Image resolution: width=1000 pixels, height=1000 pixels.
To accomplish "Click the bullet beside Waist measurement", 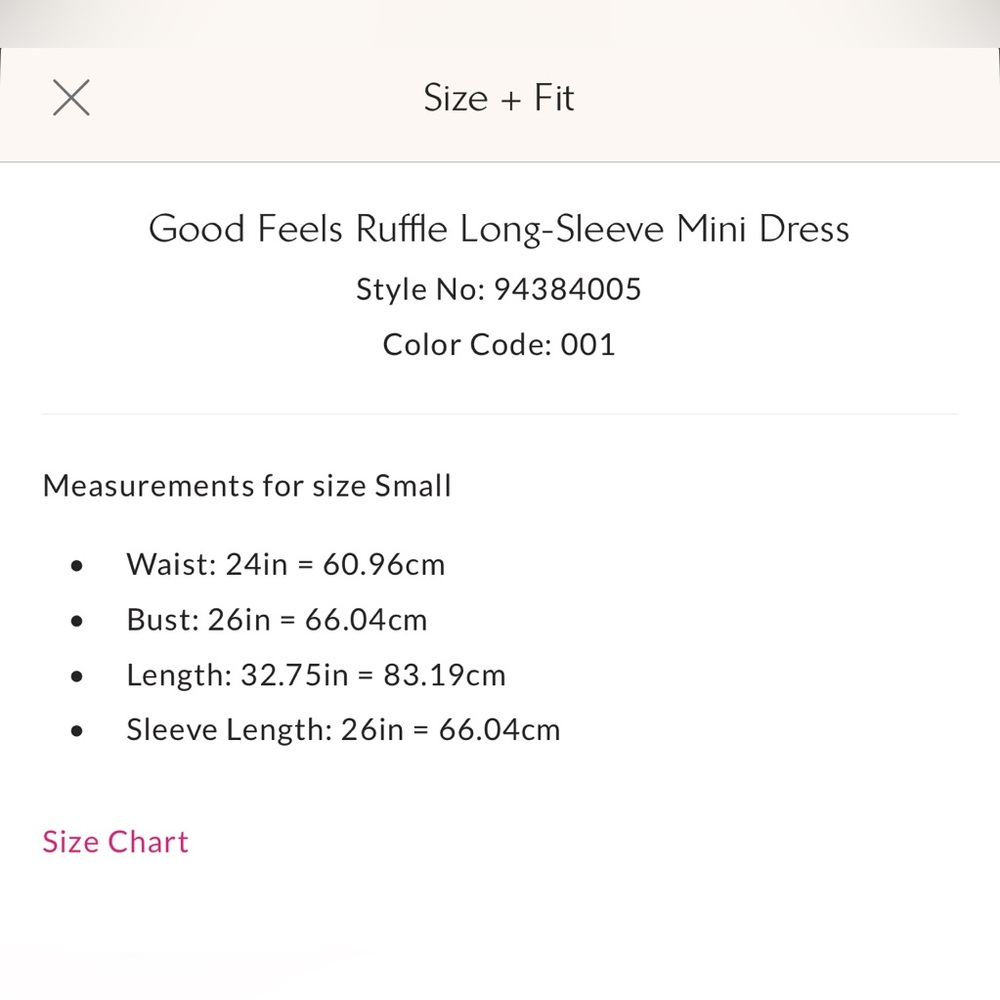I will pyautogui.click(x=77, y=566).
